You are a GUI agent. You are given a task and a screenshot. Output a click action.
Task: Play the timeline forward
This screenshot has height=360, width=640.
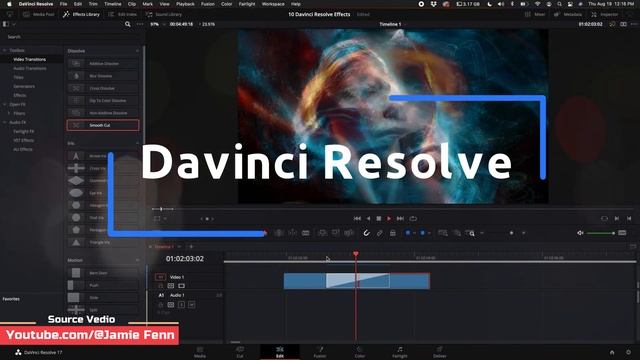click(389, 219)
